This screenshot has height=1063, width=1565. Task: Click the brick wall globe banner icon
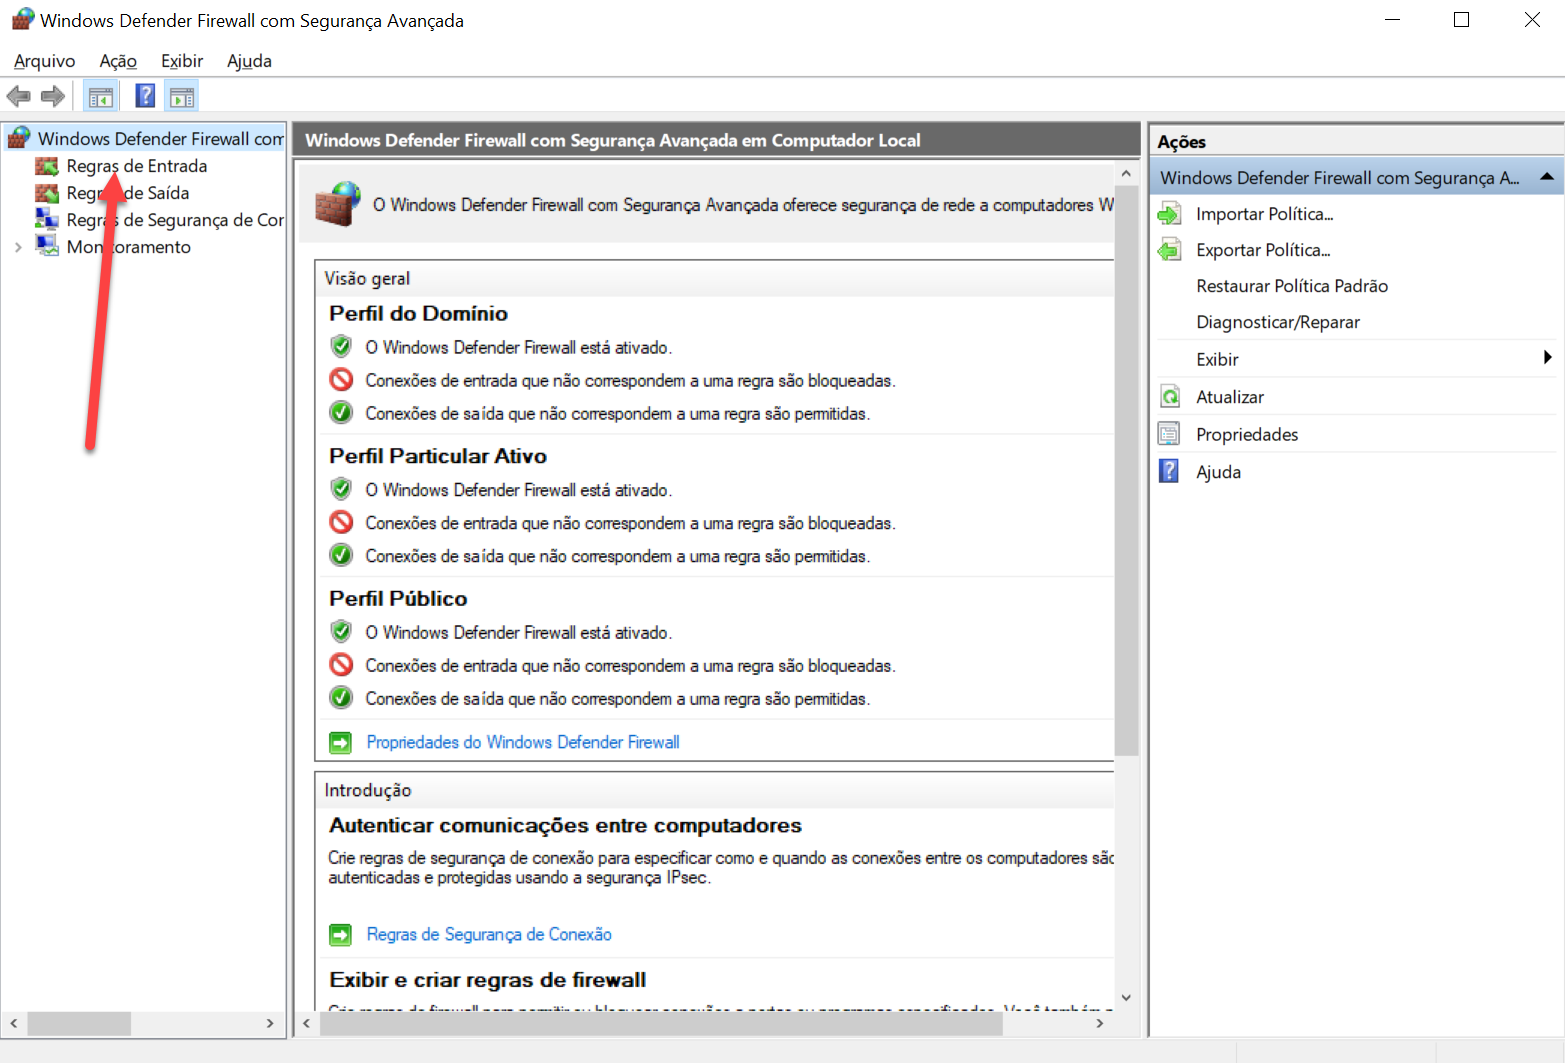click(x=338, y=204)
